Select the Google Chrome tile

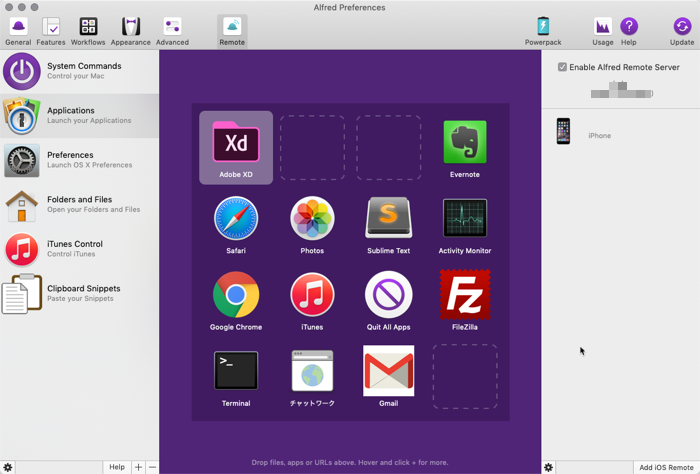(x=236, y=300)
